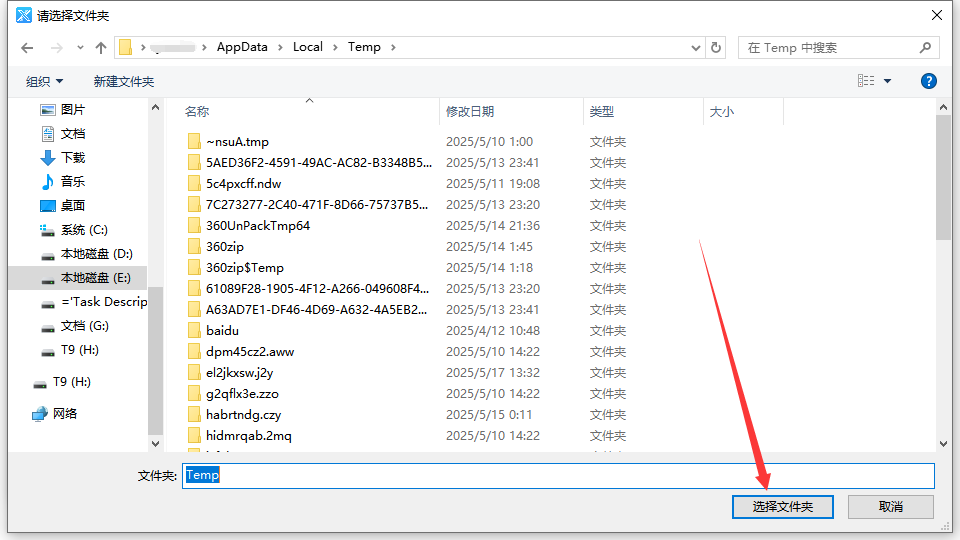Click the Select Folder (选择文件夹) button
This screenshot has width=960, height=540.
tap(783, 507)
